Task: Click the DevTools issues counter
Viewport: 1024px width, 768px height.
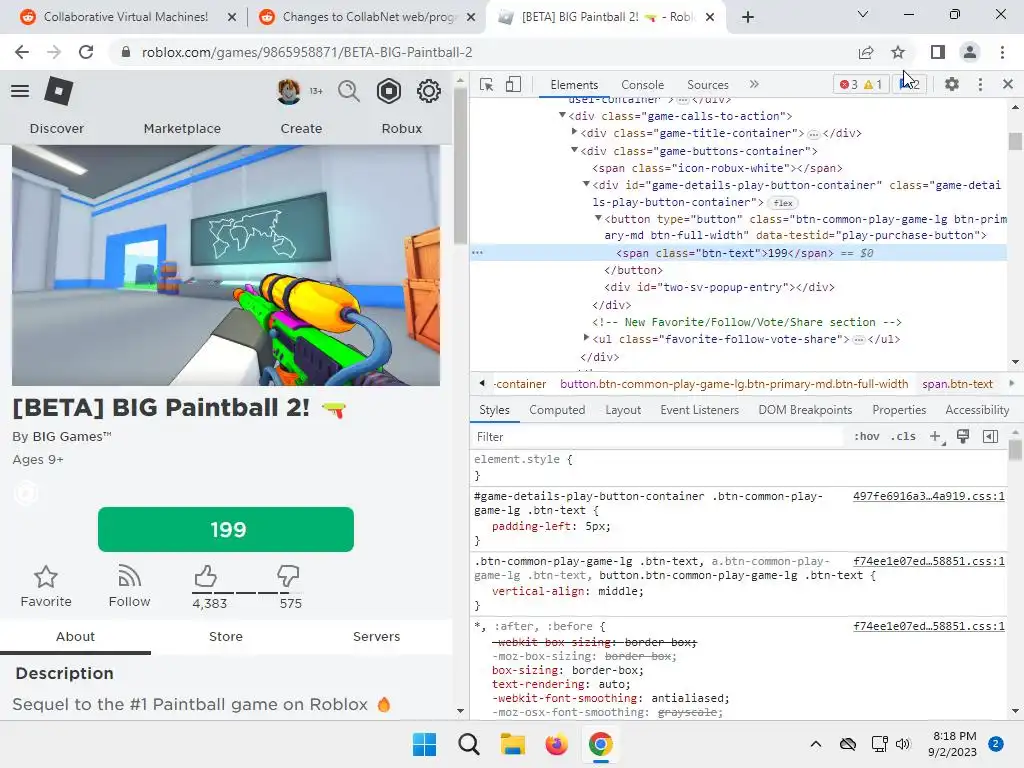Action: point(910,84)
